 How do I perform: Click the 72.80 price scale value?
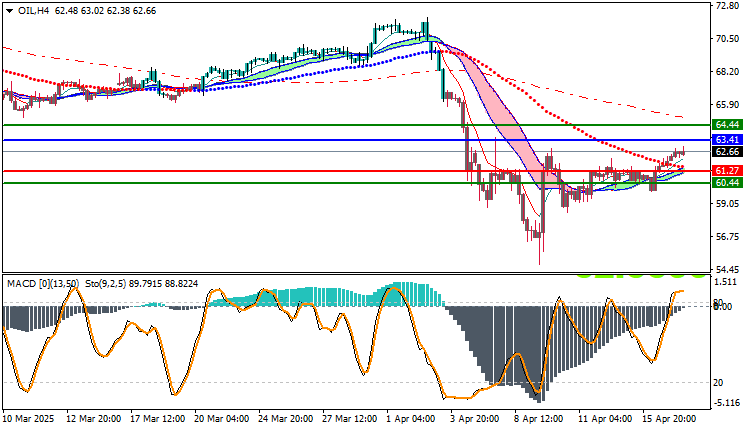(x=727, y=6)
